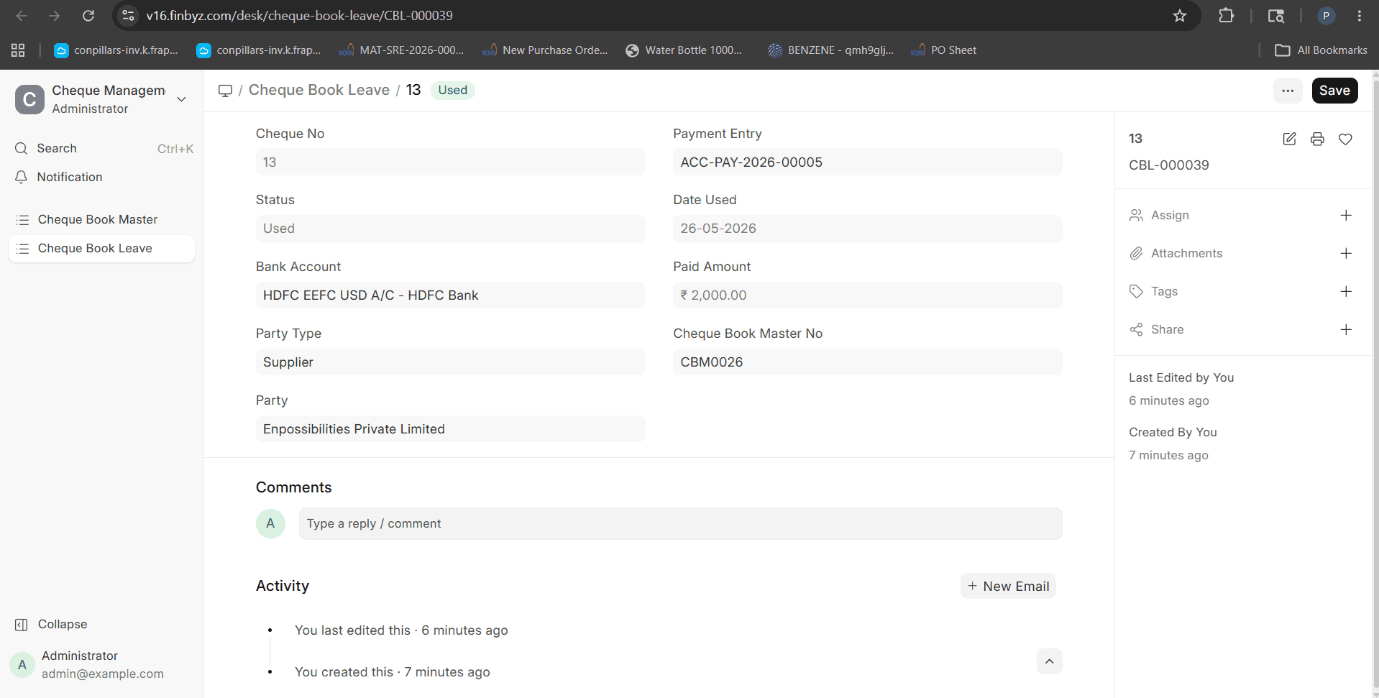Click the comment avatar A
This screenshot has height=698, width=1379.
270,524
